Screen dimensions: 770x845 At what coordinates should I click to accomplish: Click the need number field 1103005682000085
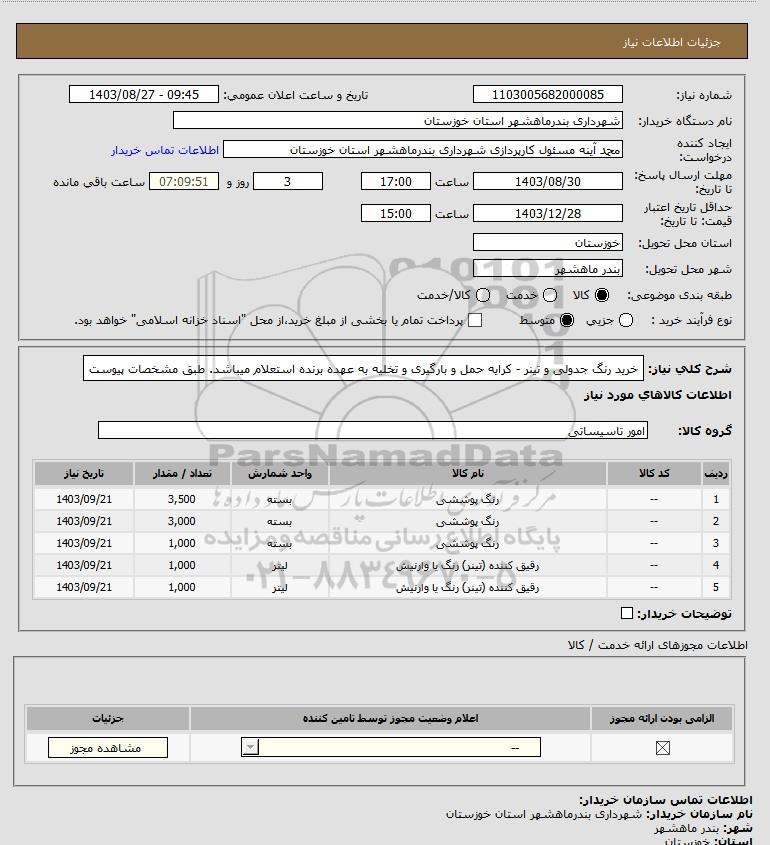(x=547, y=94)
